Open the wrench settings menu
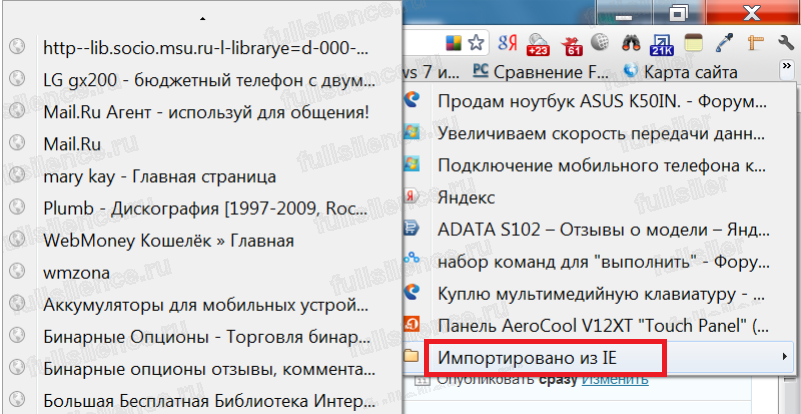Screen dimensions: 801x414 (785, 44)
